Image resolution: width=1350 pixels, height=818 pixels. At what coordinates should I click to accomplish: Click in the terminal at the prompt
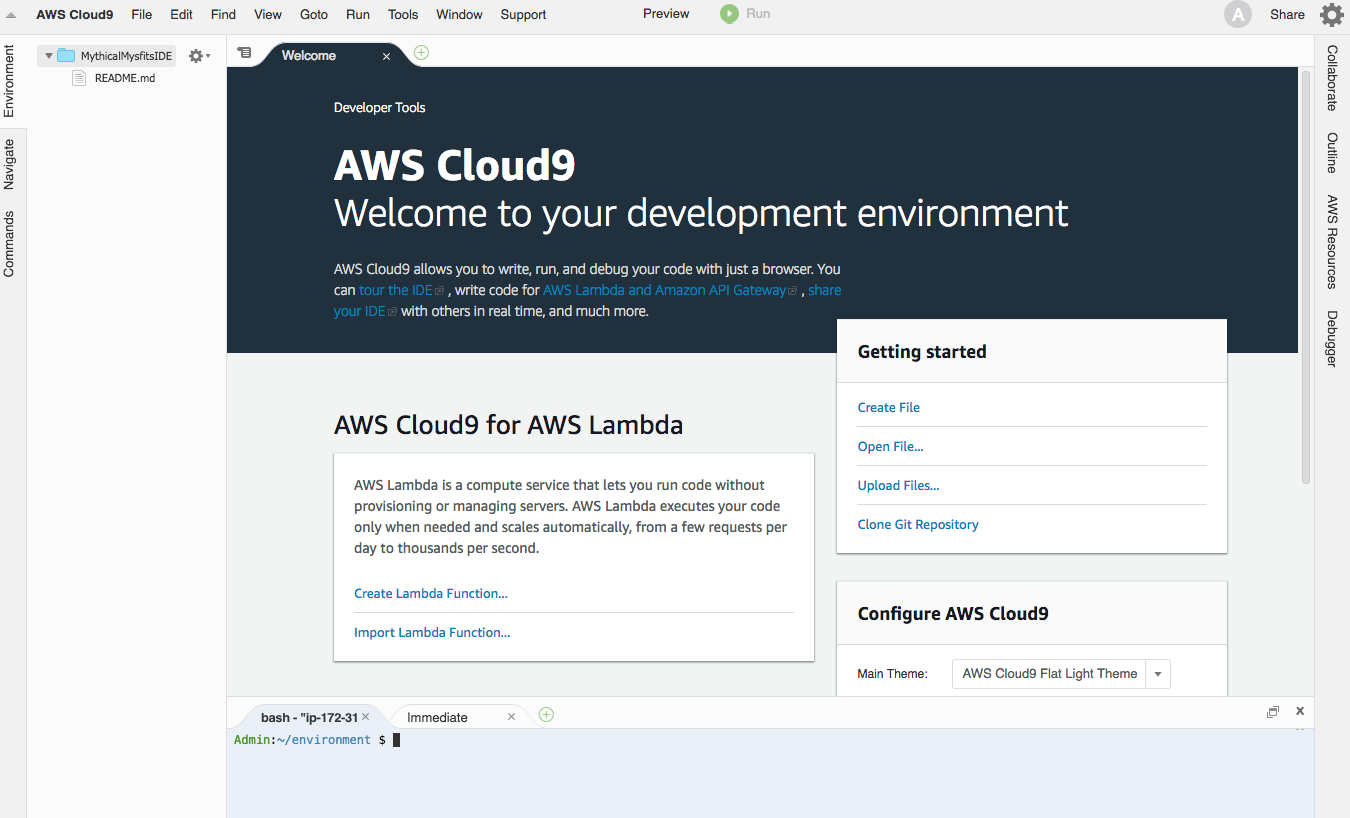click(x=396, y=740)
